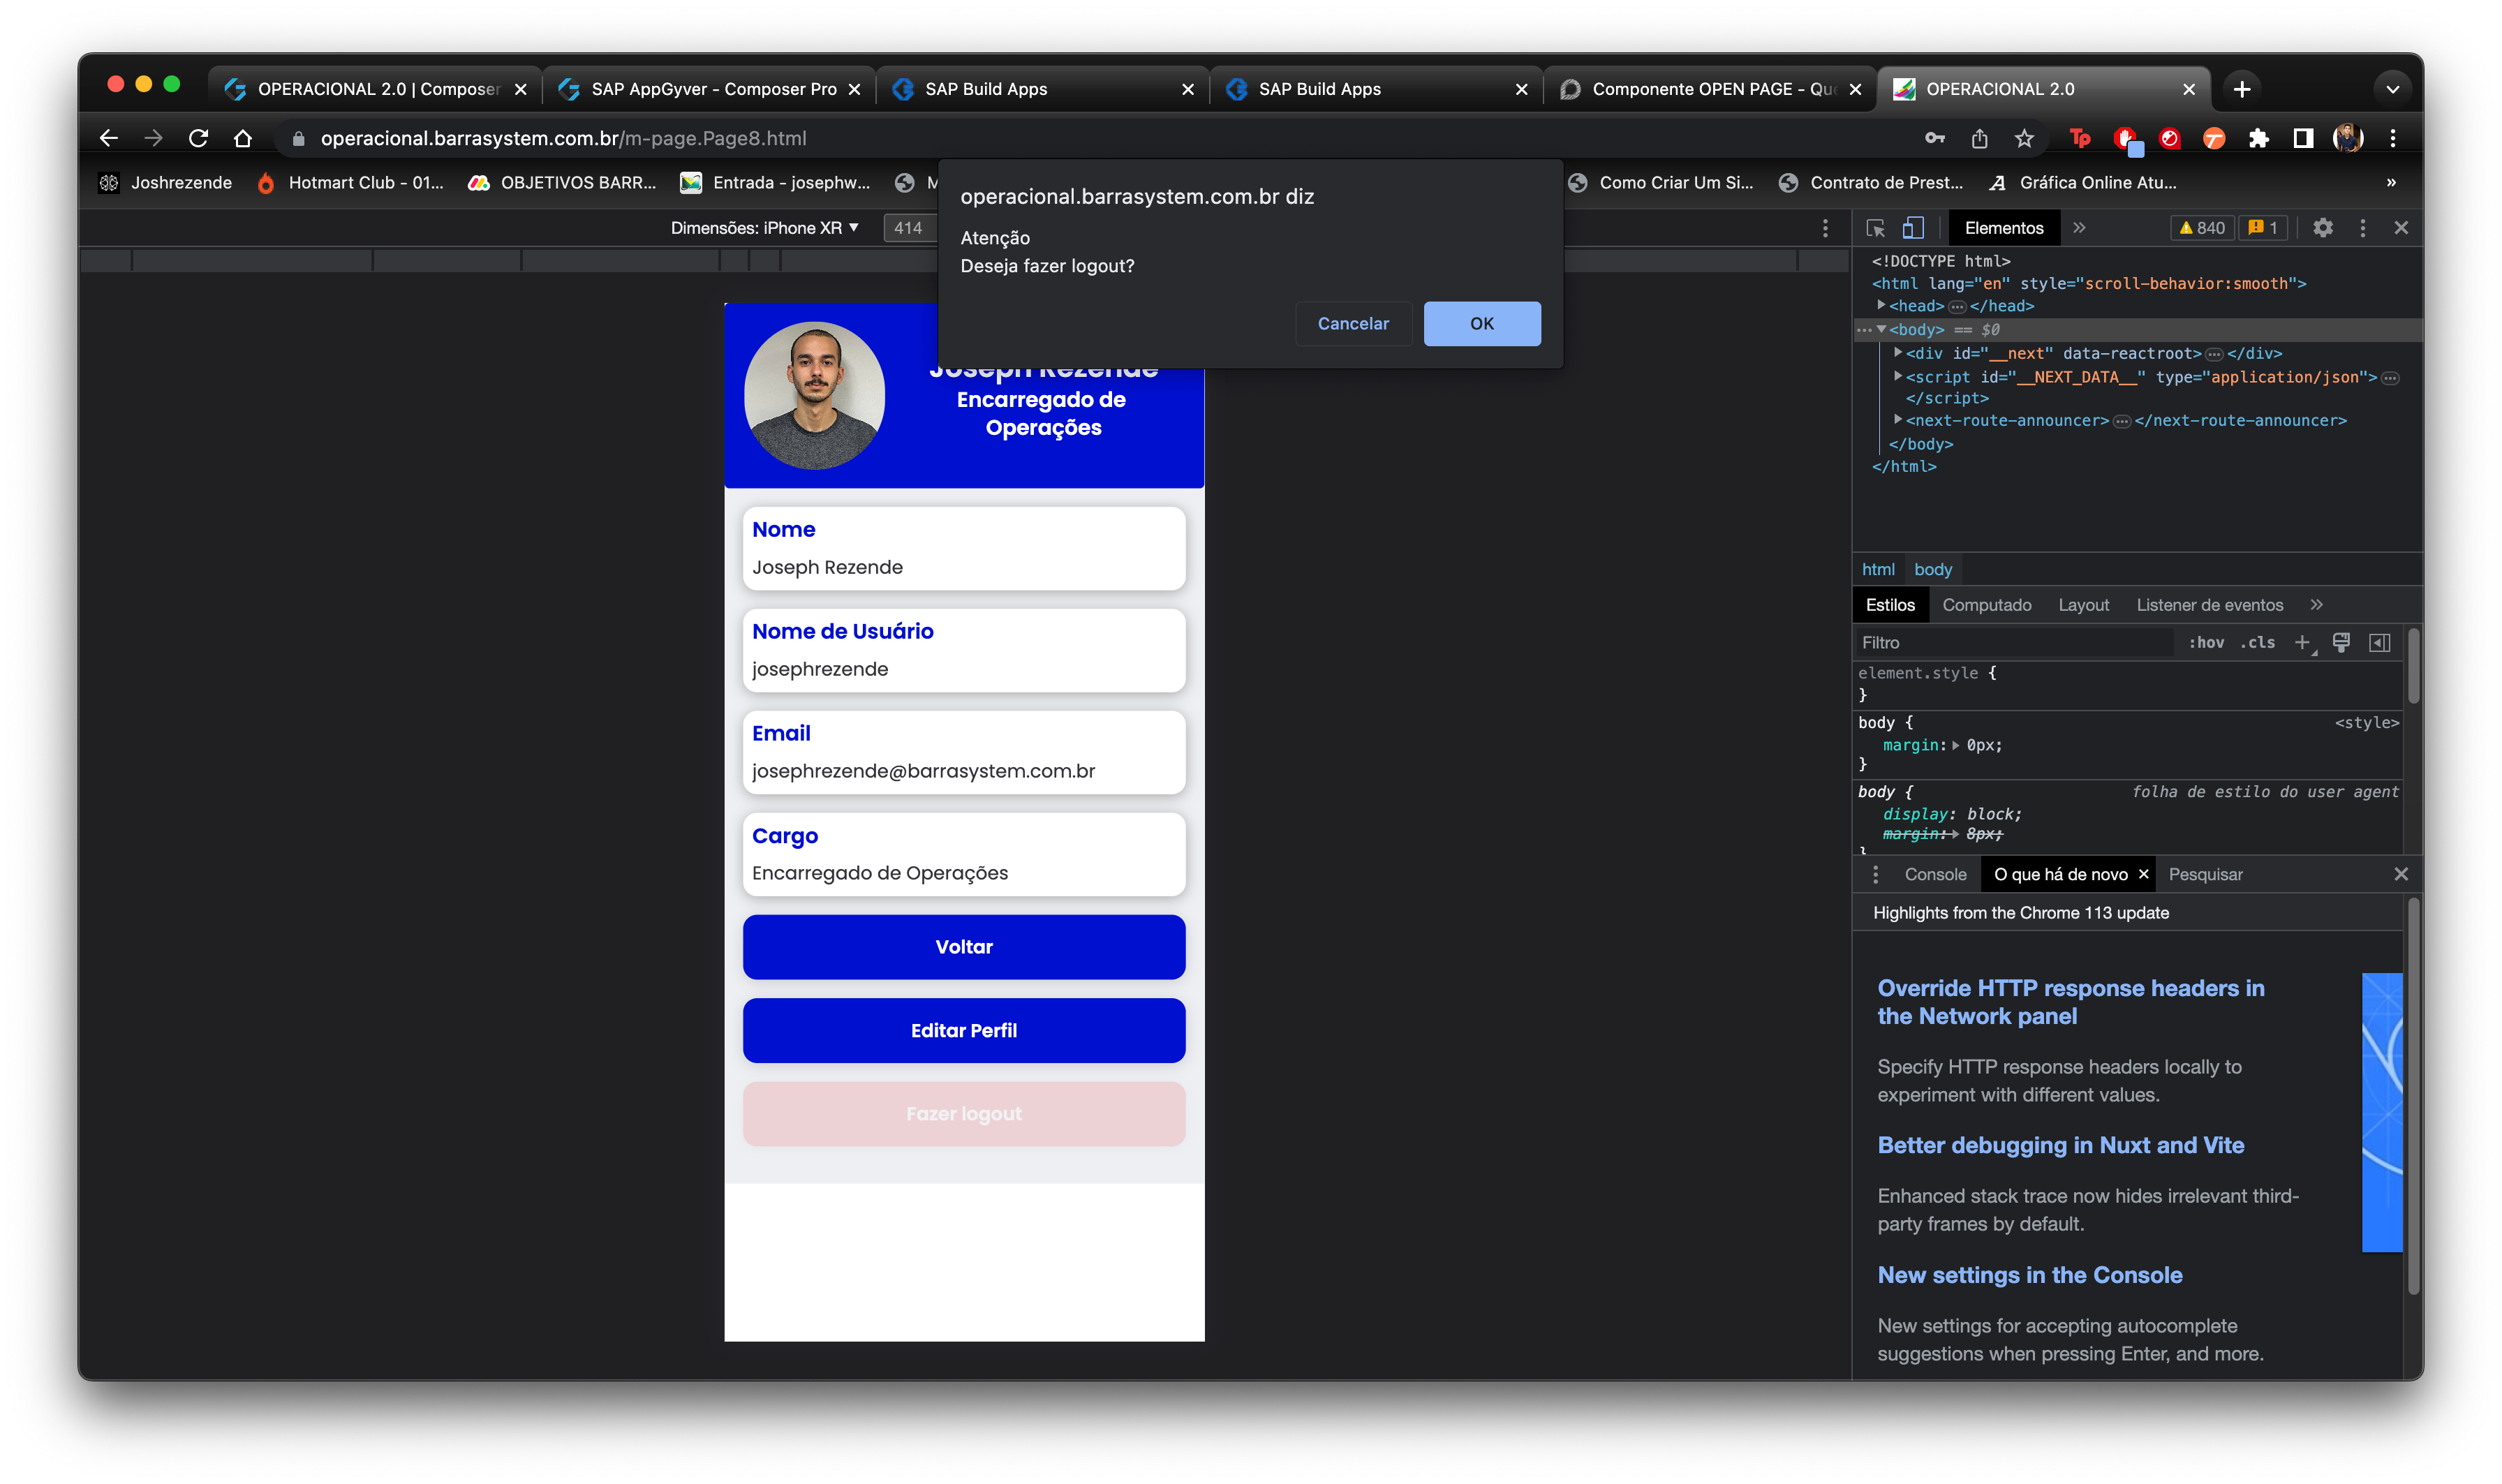Image resolution: width=2502 pixels, height=1484 pixels.
Task: Focus the Filtro styles input
Action: click(2014, 643)
